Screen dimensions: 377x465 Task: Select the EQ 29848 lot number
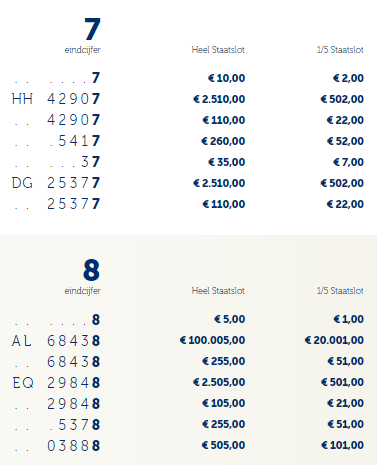point(56,383)
